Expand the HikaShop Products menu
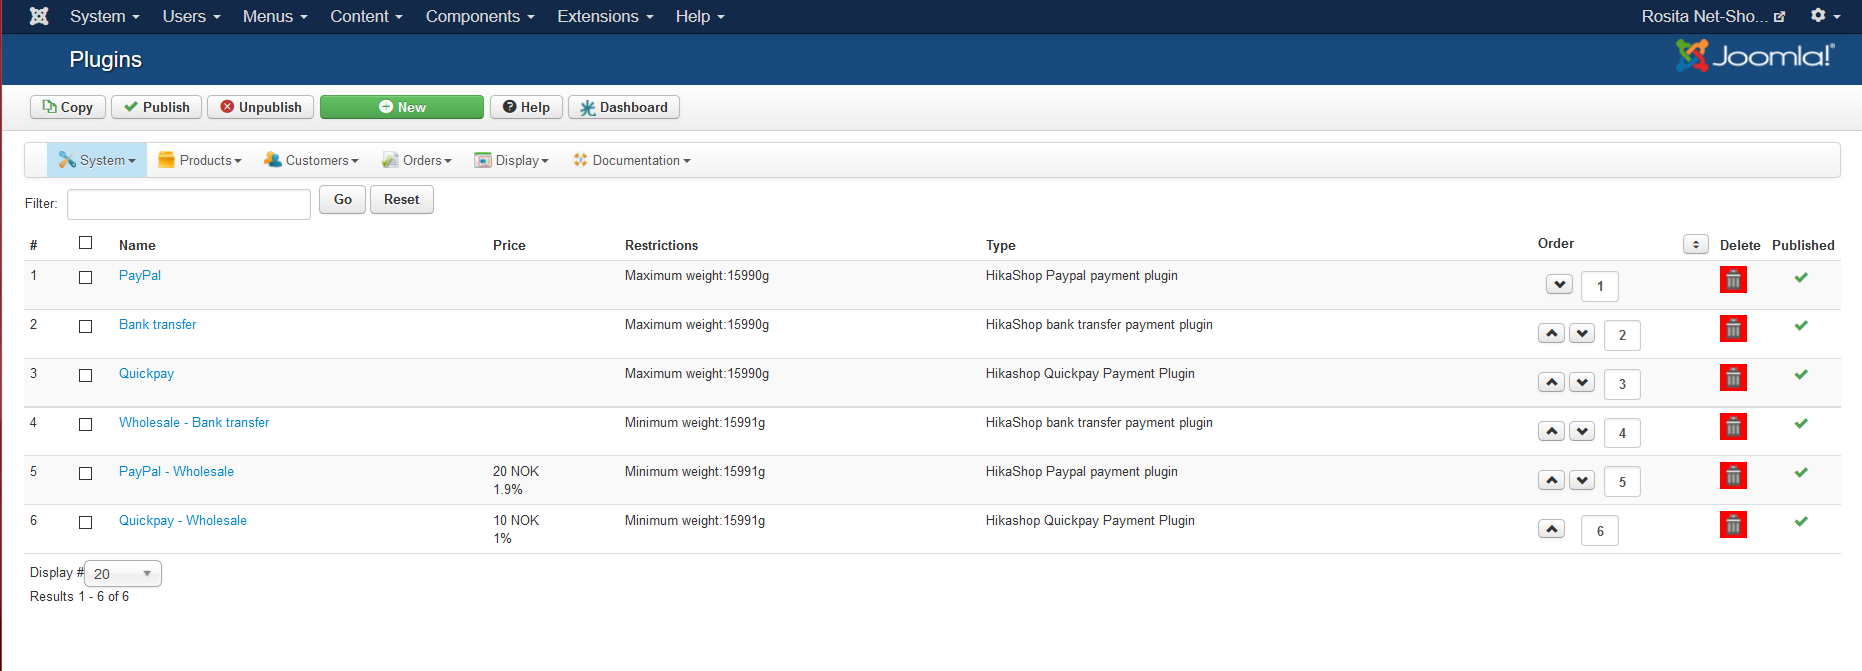Image resolution: width=1862 pixels, height=671 pixels. tap(200, 160)
